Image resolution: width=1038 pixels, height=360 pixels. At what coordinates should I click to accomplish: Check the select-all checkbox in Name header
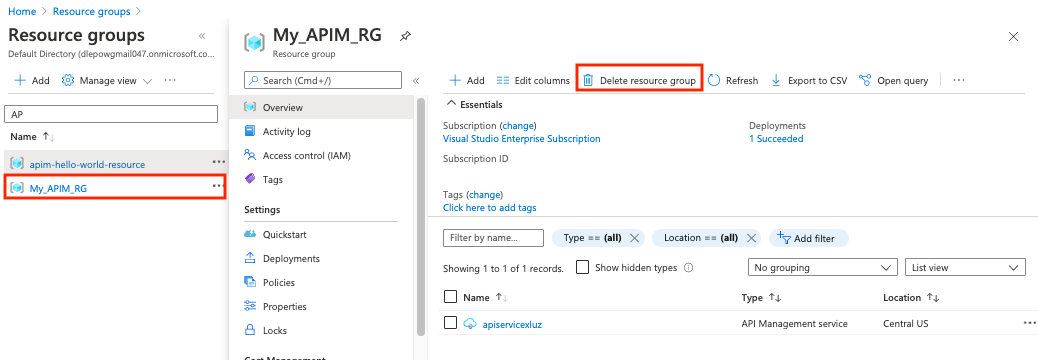pos(451,296)
